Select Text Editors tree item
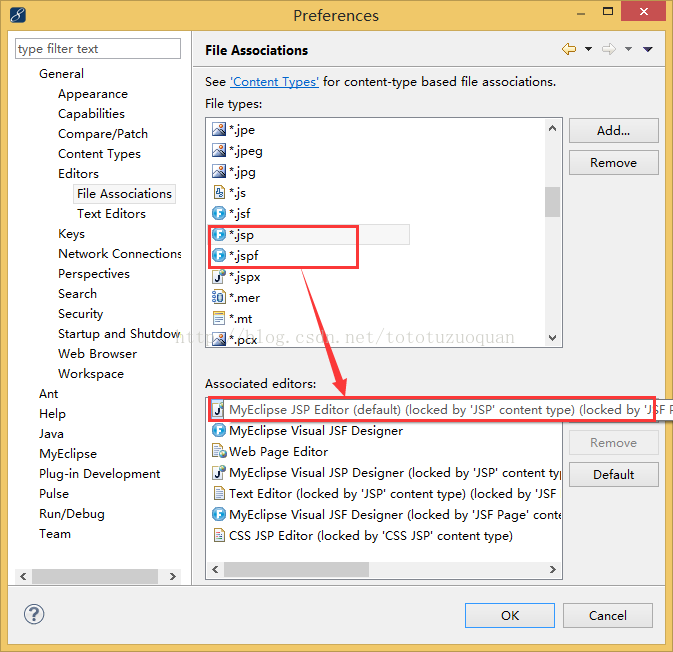The height and width of the screenshot is (652, 673). 111,213
